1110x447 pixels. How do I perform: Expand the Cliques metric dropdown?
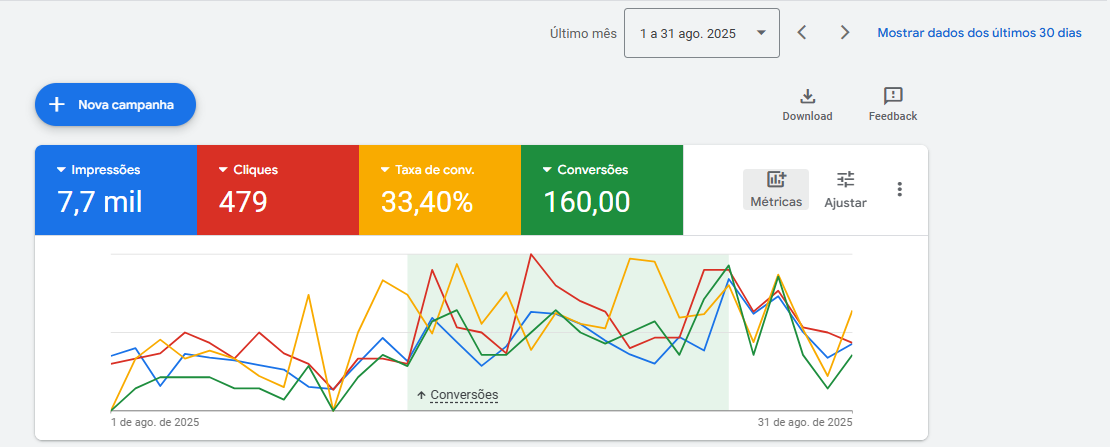[224, 170]
